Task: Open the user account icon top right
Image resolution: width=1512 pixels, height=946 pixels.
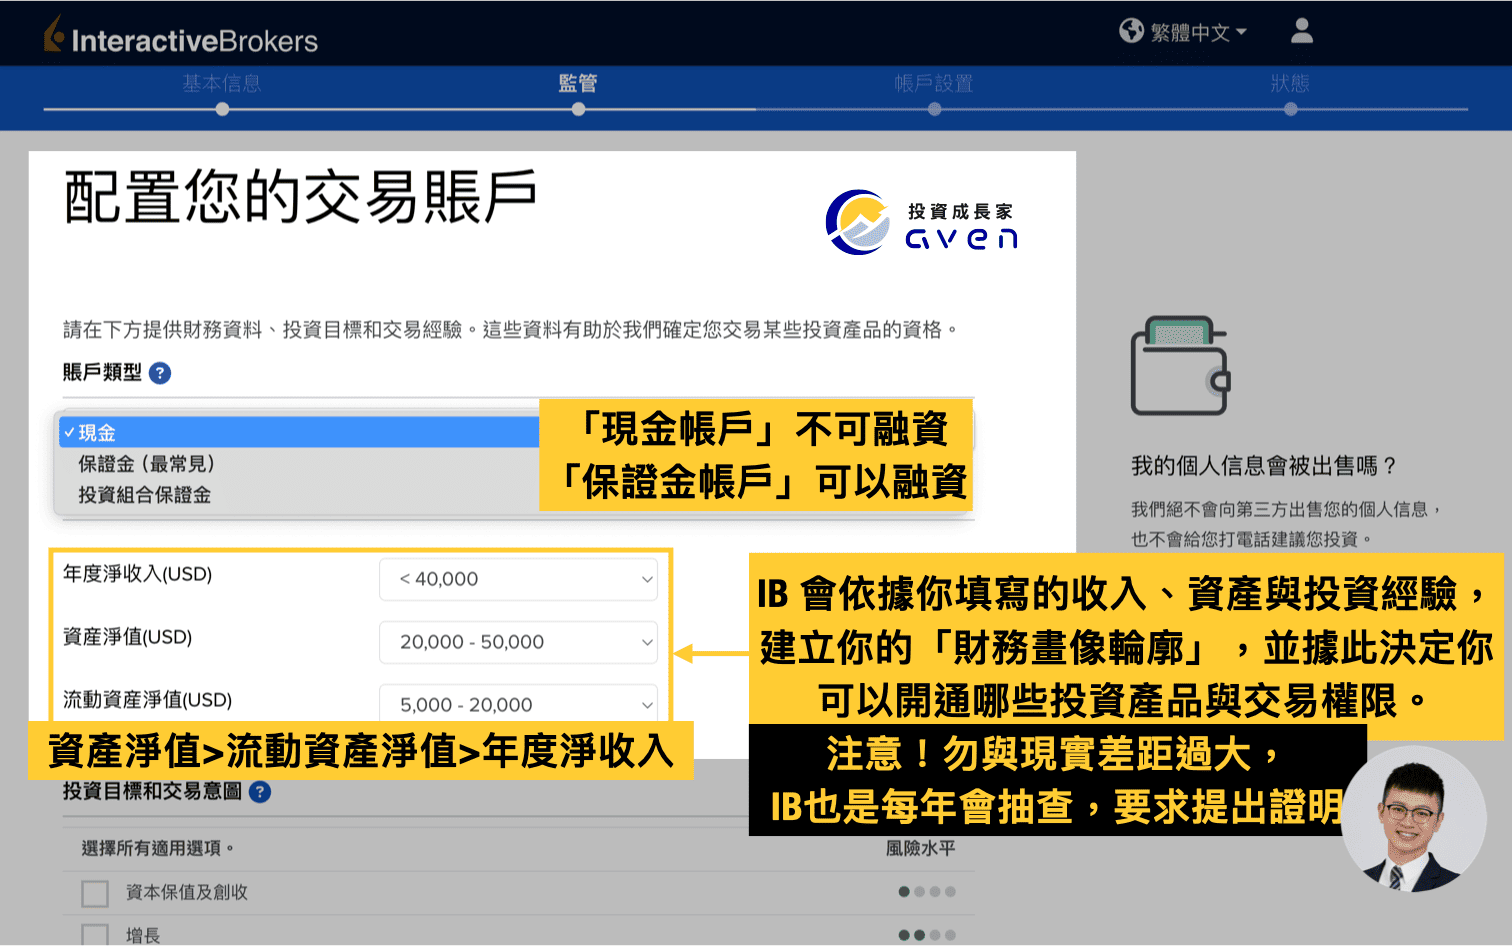Action: coord(1301,31)
